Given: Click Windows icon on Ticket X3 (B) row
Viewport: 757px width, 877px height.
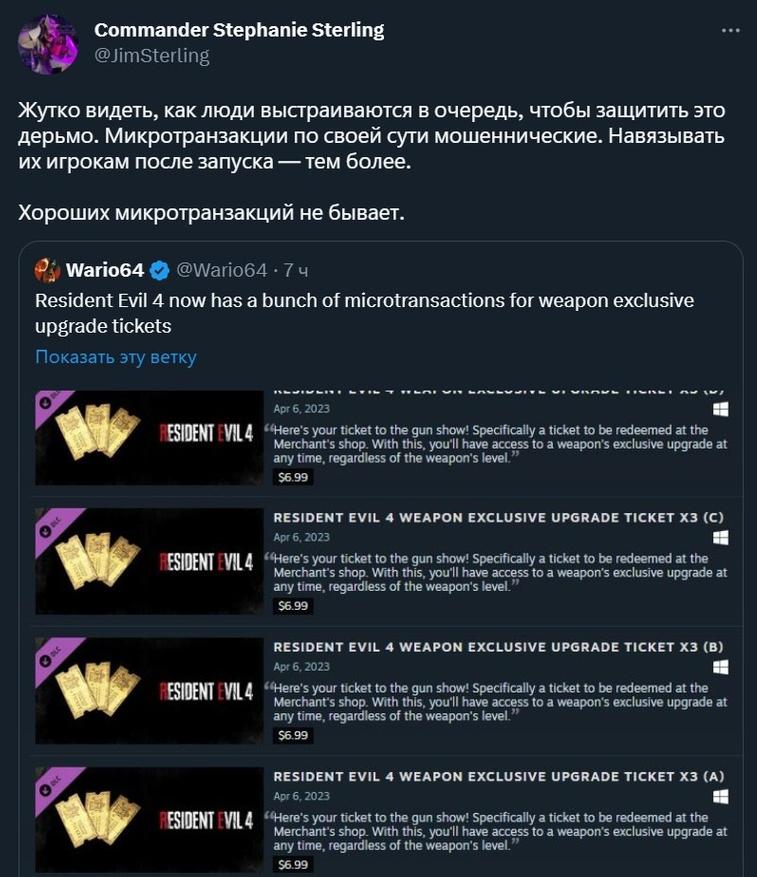Looking at the screenshot, I should [721, 667].
